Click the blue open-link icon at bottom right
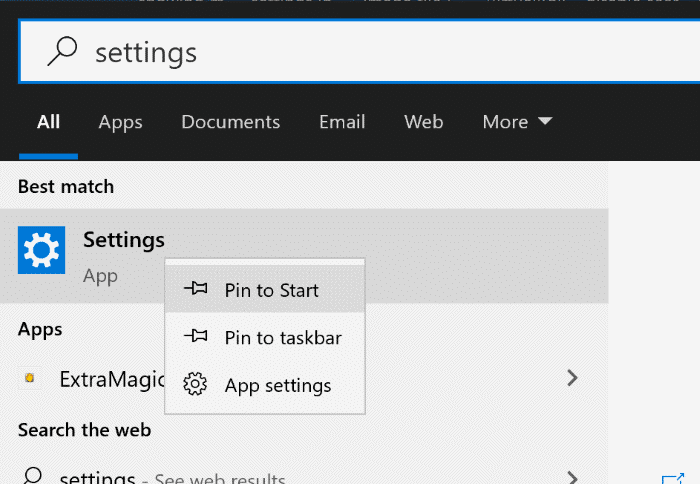This screenshot has width=700, height=484. pos(671,478)
